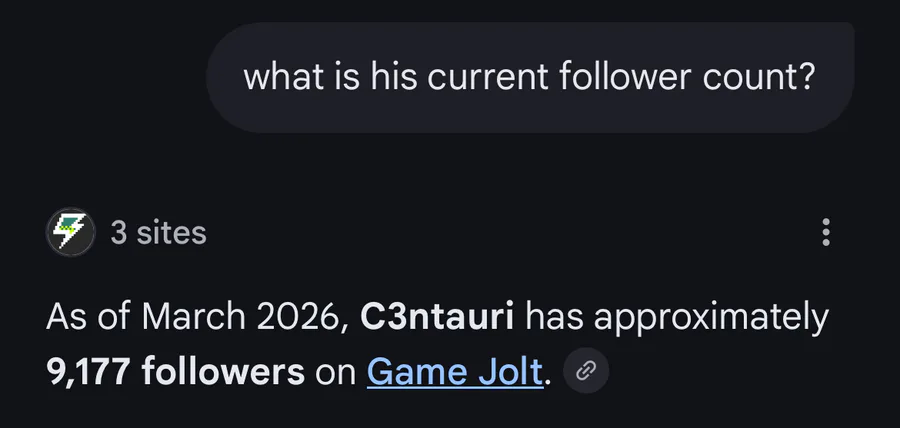
Task: Open the three-dot more options menu
Action: (x=825, y=233)
